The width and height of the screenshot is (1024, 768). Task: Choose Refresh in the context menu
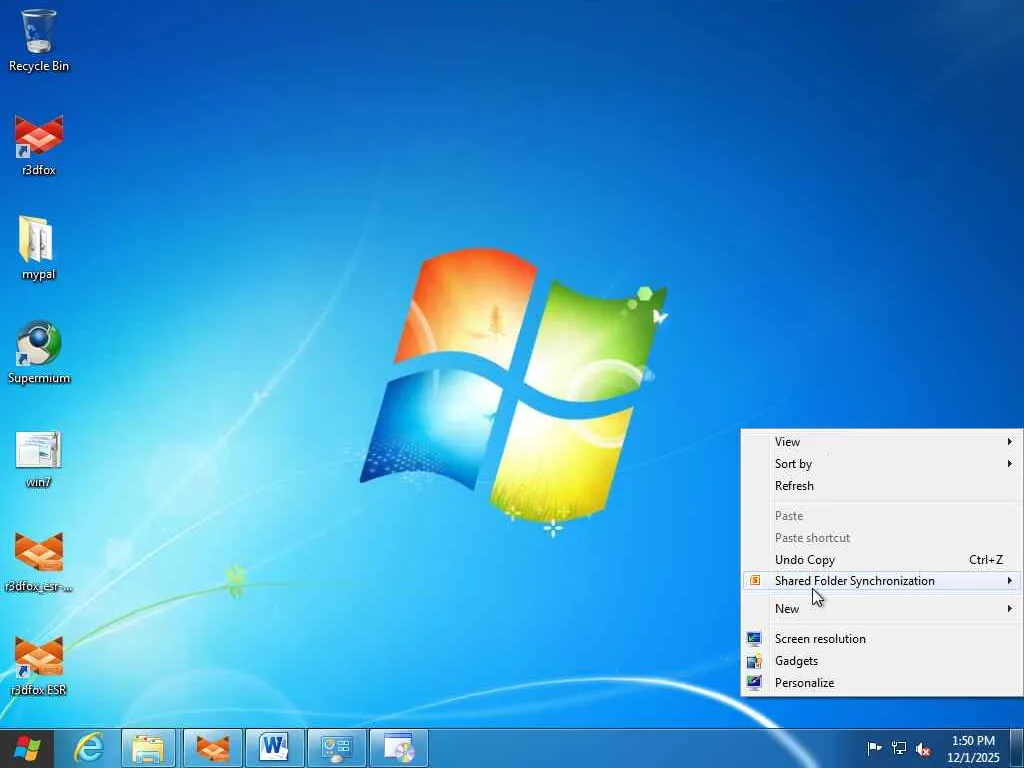pos(882,486)
